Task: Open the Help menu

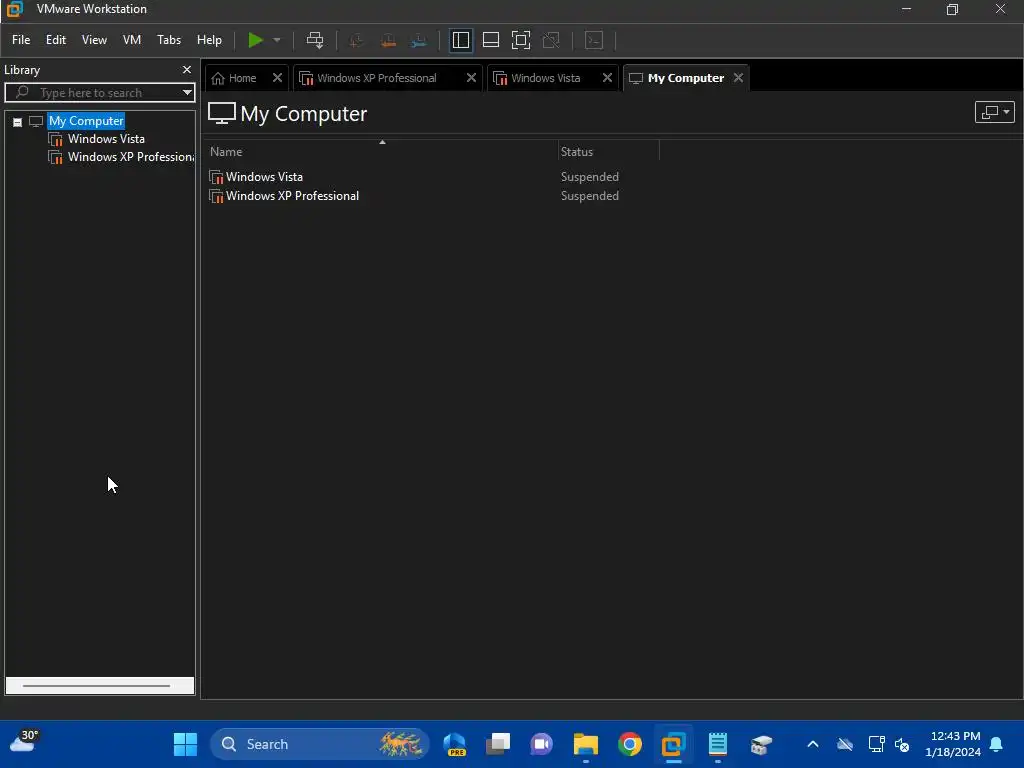Action: pyautogui.click(x=209, y=40)
